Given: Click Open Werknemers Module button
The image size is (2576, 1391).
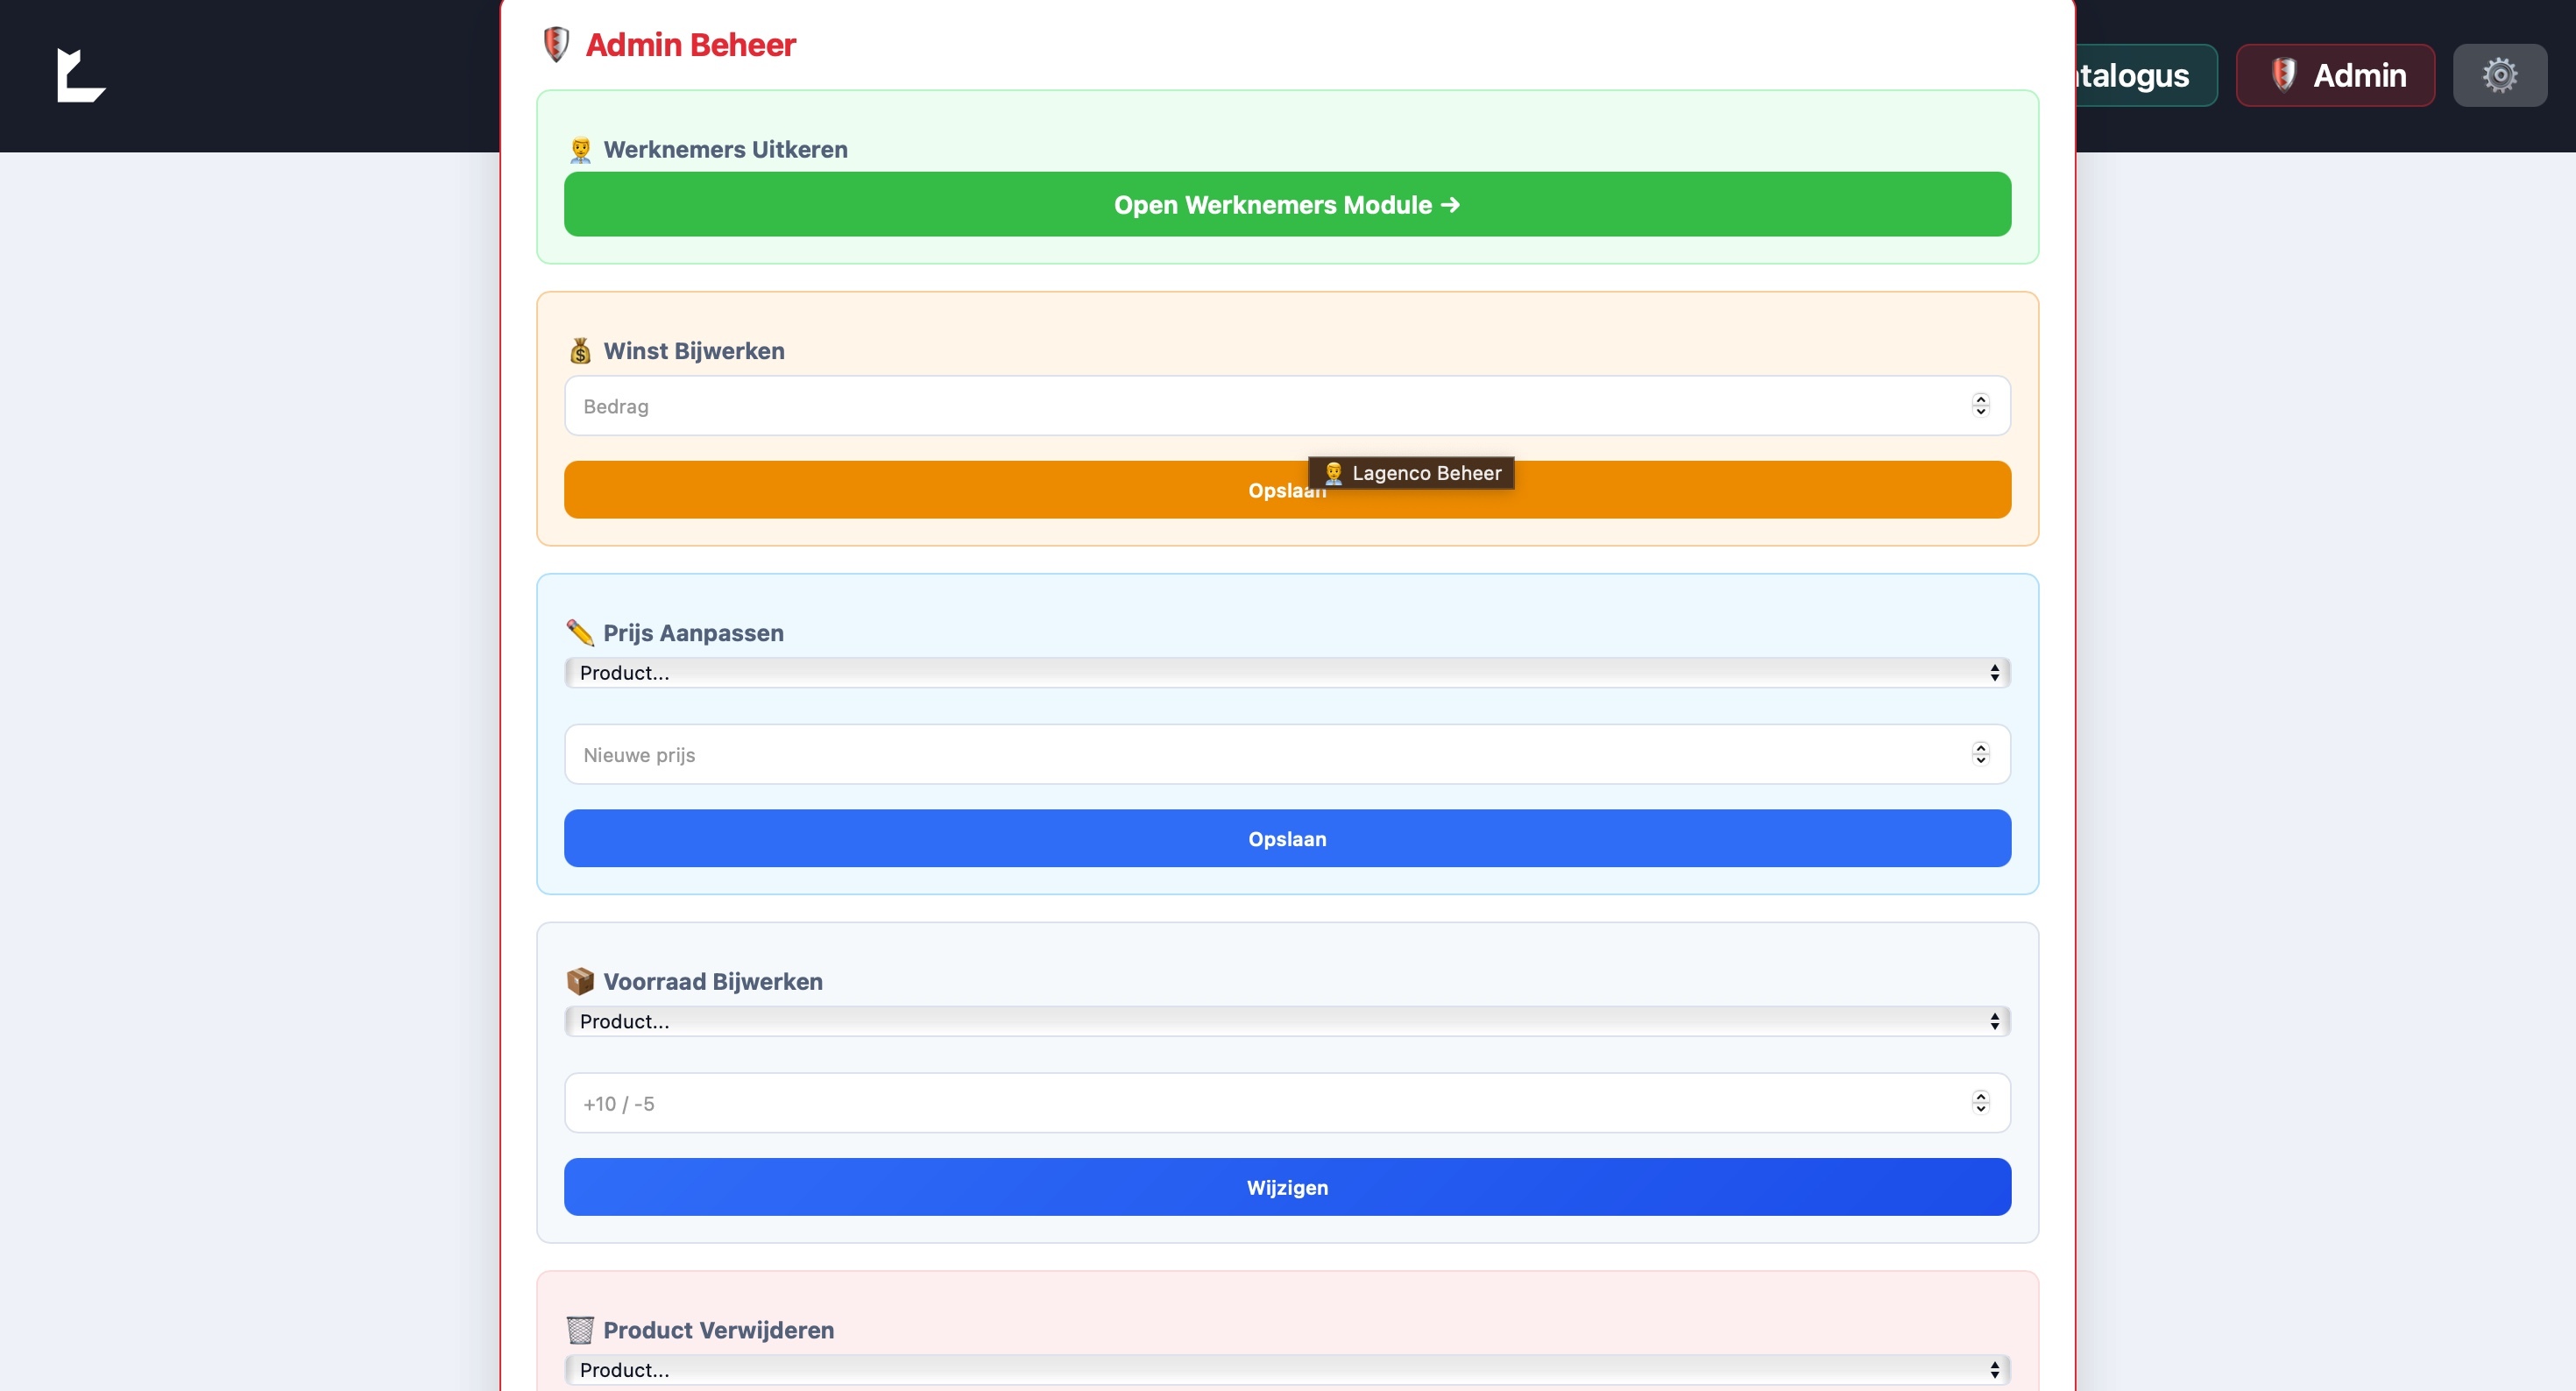Looking at the screenshot, I should tap(1287, 204).
